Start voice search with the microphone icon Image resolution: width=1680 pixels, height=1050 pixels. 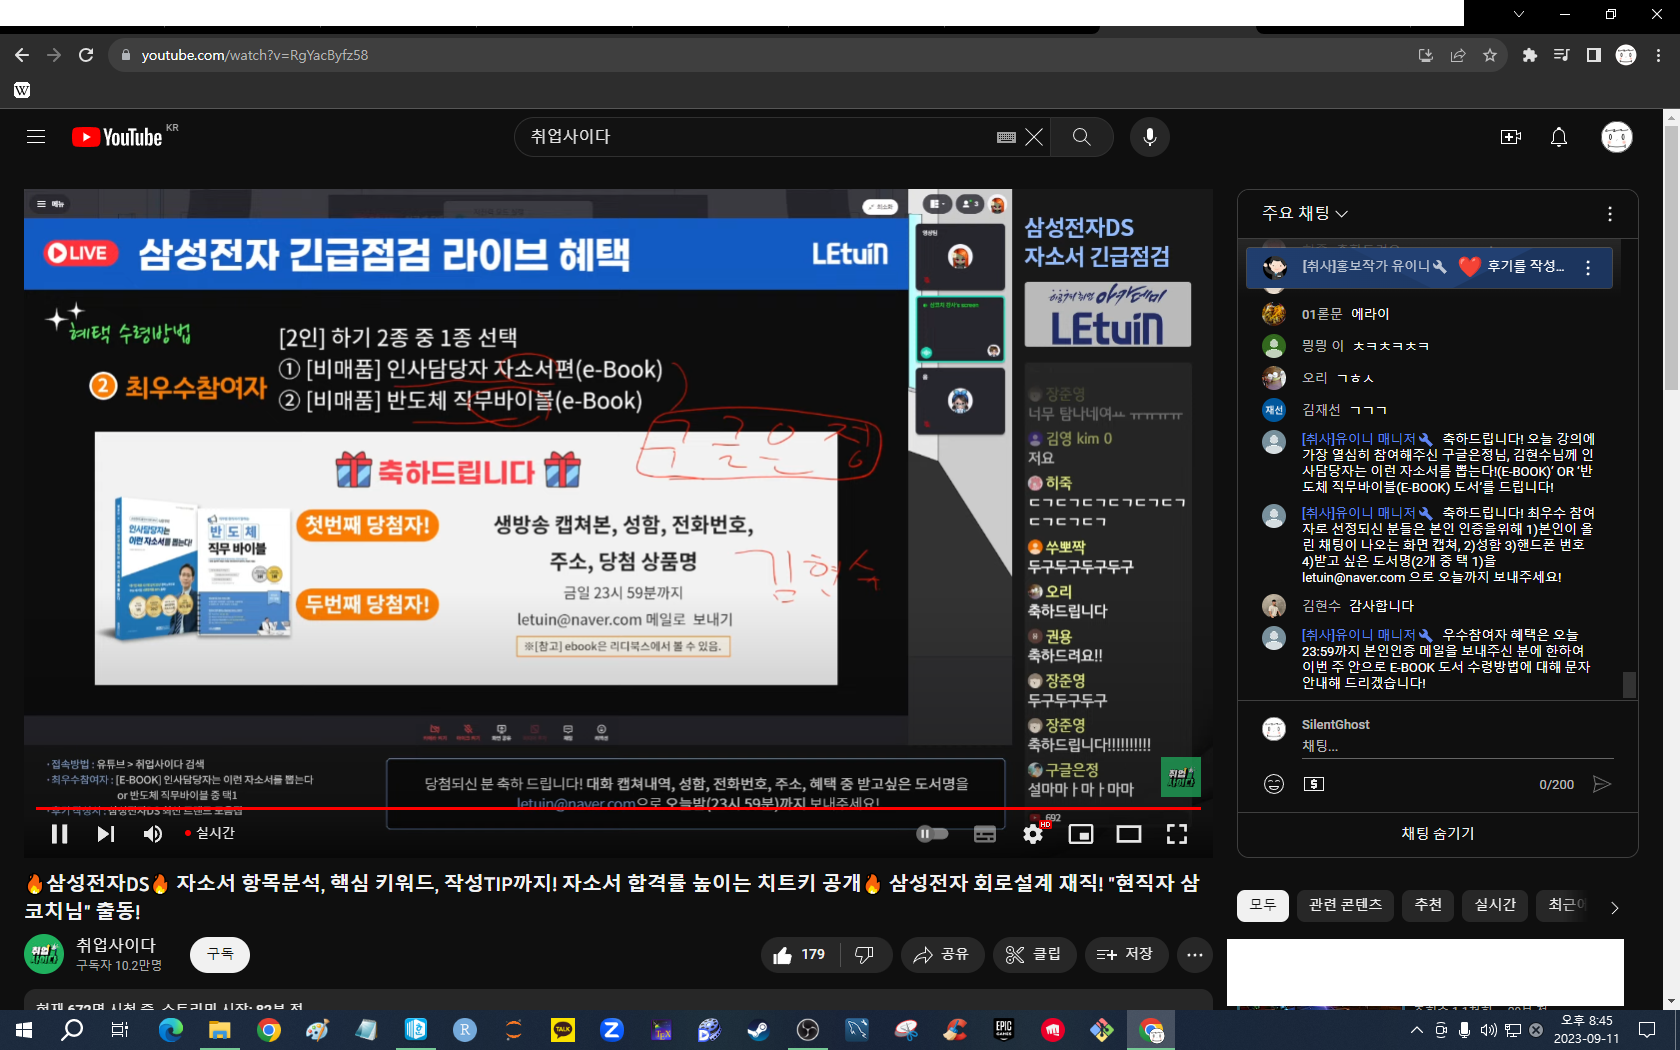(x=1150, y=137)
